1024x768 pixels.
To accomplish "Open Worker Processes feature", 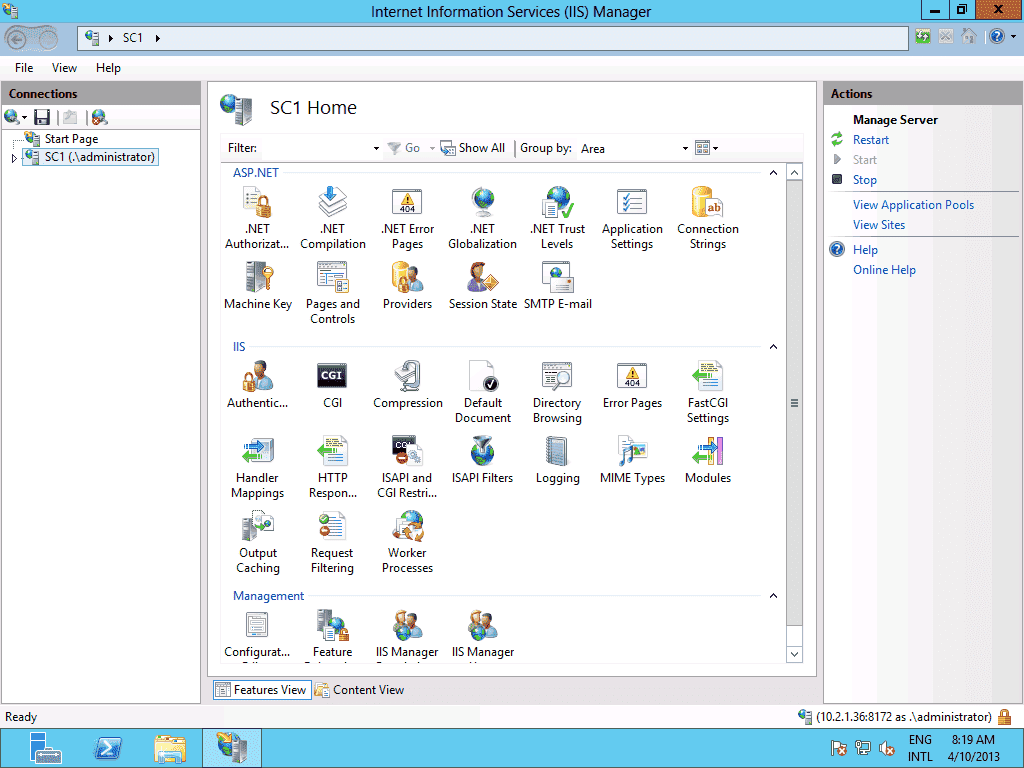I will tap(408, 542).
